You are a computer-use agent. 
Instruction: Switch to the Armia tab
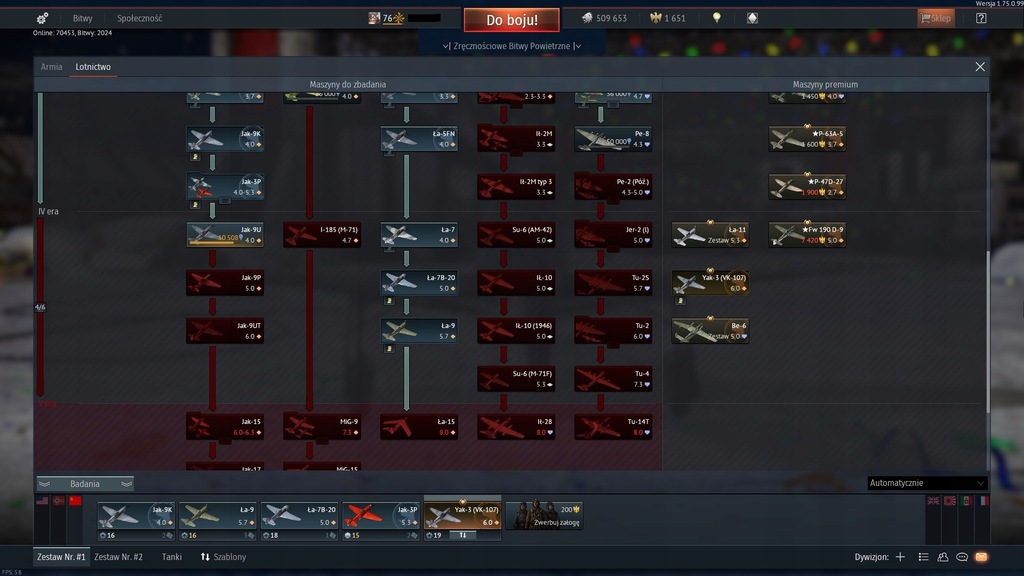(x=52, y=67)
